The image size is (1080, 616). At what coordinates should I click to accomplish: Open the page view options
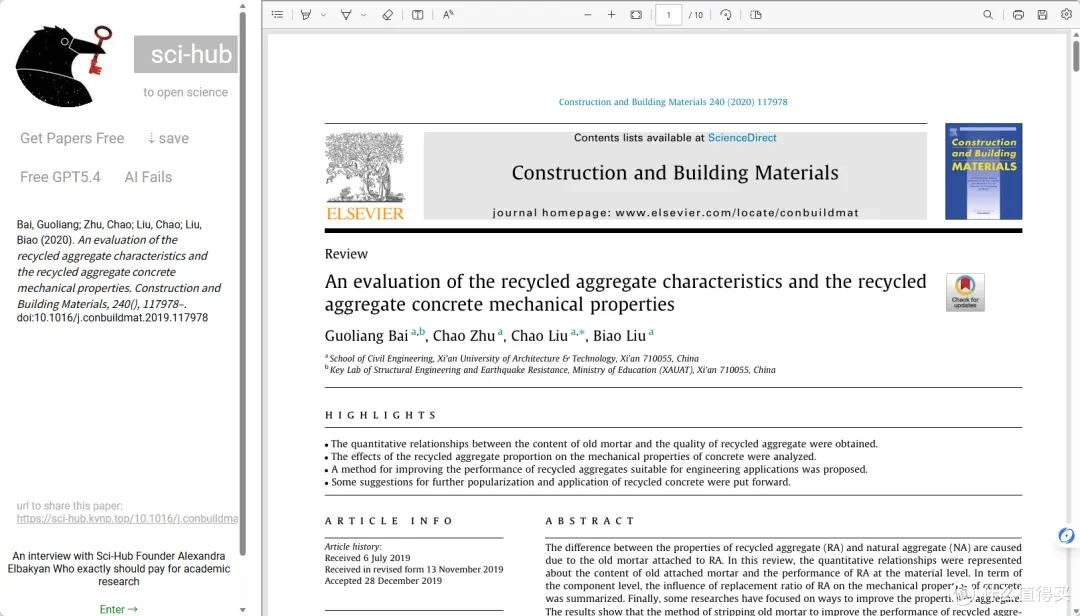point(756,14)
